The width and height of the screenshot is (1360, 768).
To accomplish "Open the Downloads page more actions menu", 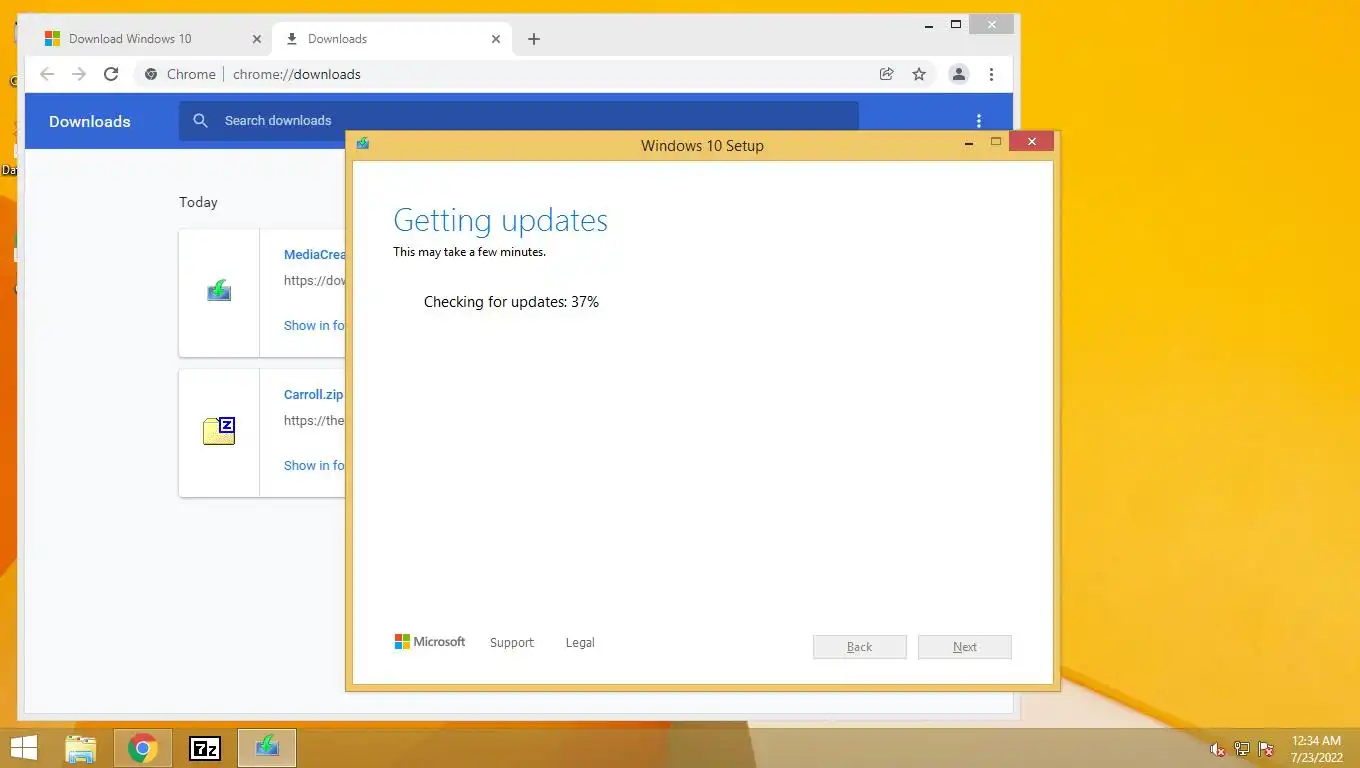I will click(x=979, y=121).
